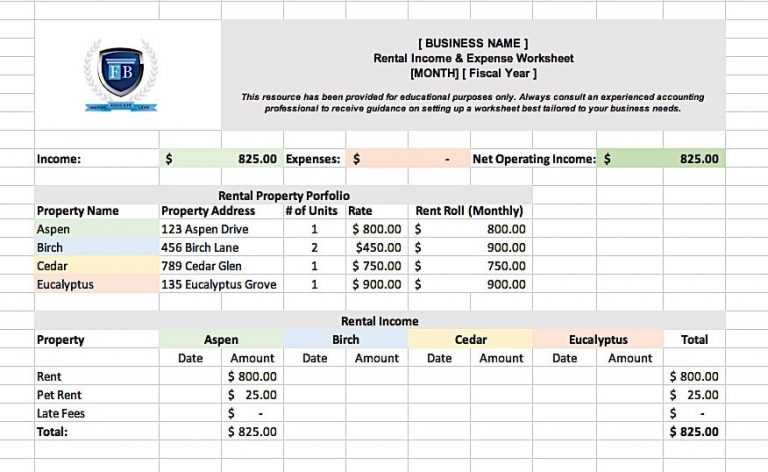Screen dimensions: 768x472
Task: Select the Rental Property Porfolio header
Action: tap(284, 195)
